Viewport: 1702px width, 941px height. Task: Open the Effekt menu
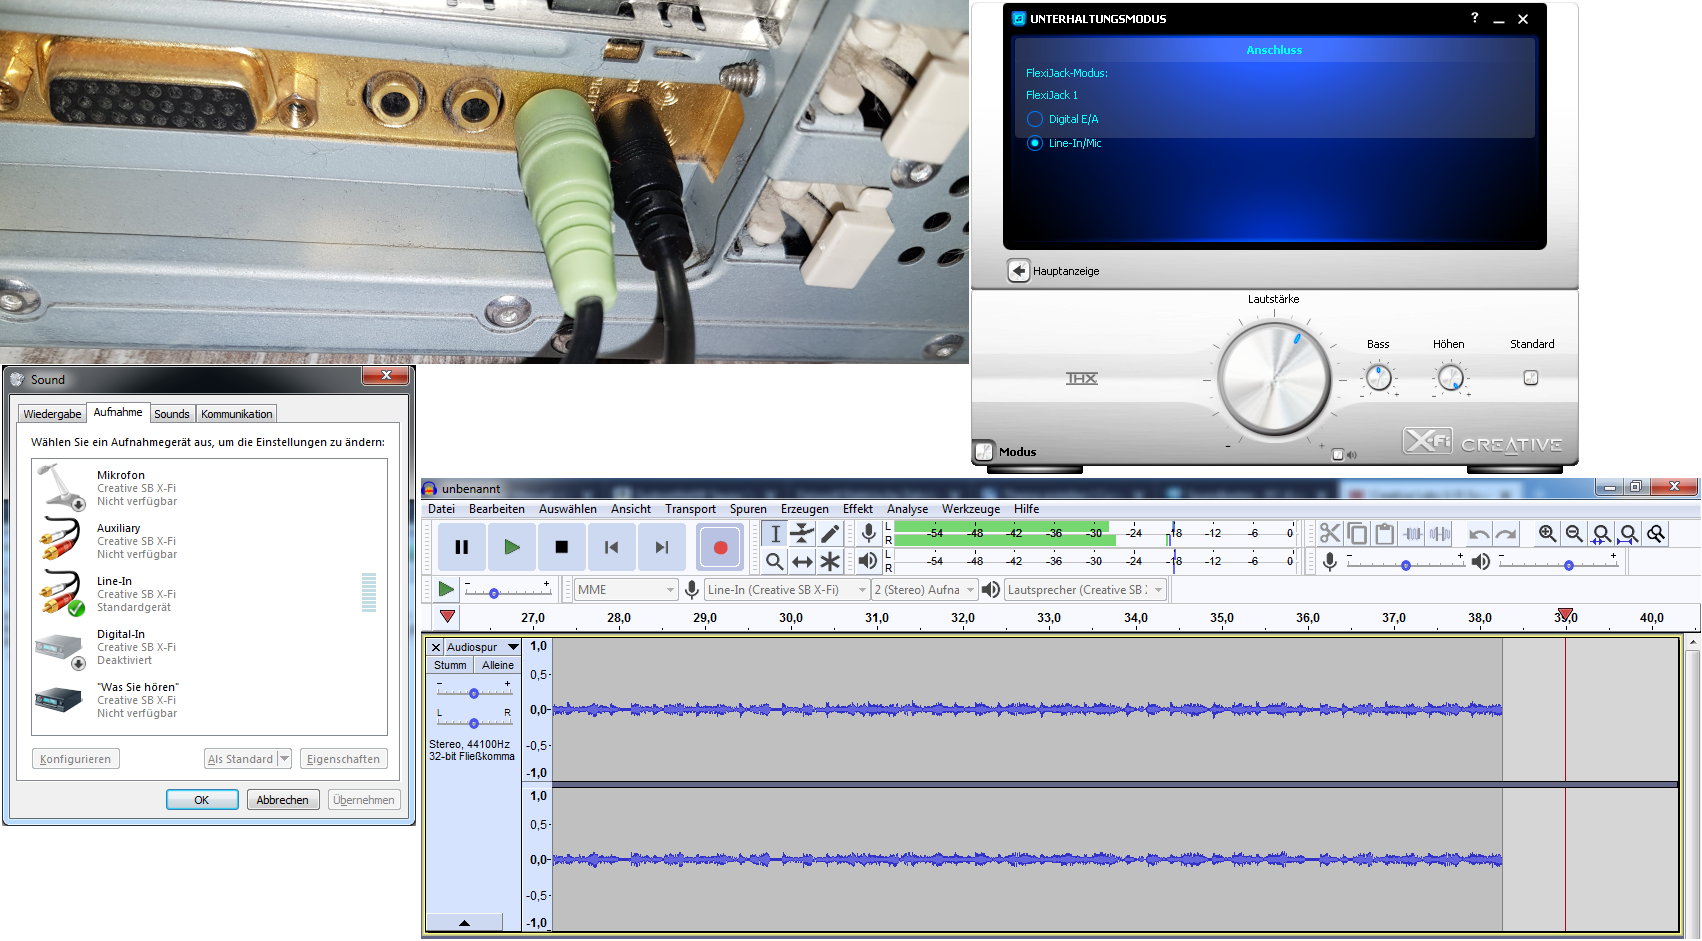click(x=857, y=509)
